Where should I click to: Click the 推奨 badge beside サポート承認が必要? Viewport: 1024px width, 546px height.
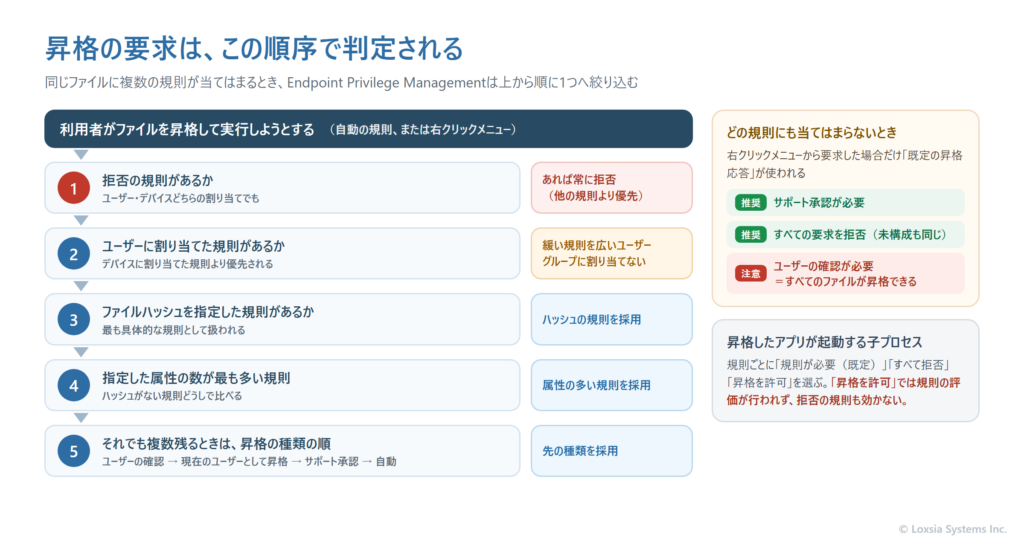[x=750, y=202]
